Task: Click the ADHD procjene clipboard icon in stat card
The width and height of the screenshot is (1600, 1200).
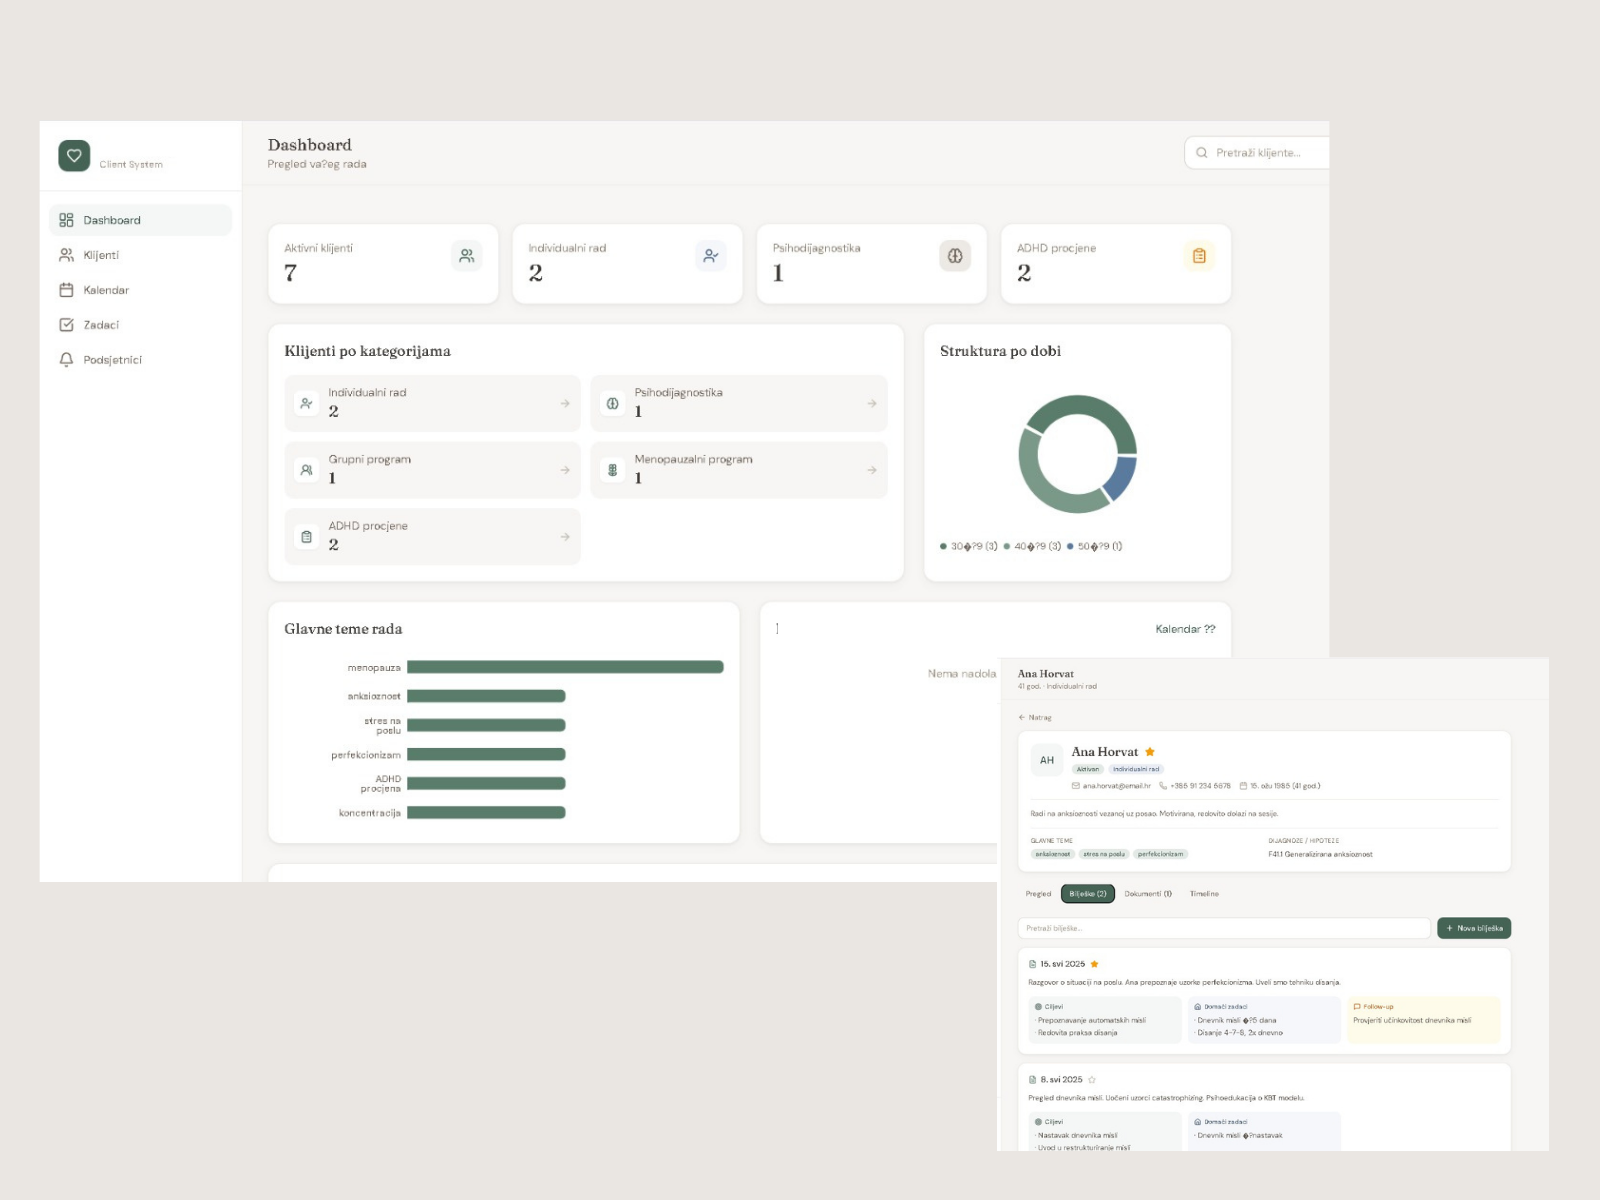Action: click(1199, 256)
